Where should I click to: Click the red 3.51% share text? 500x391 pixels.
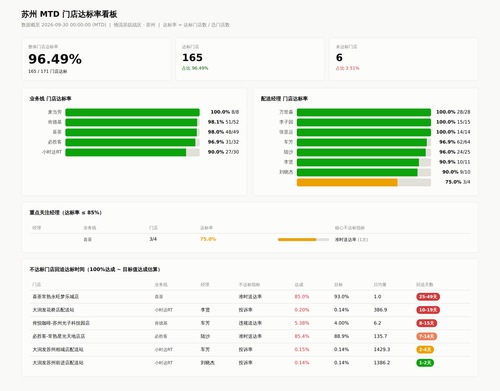347,68
